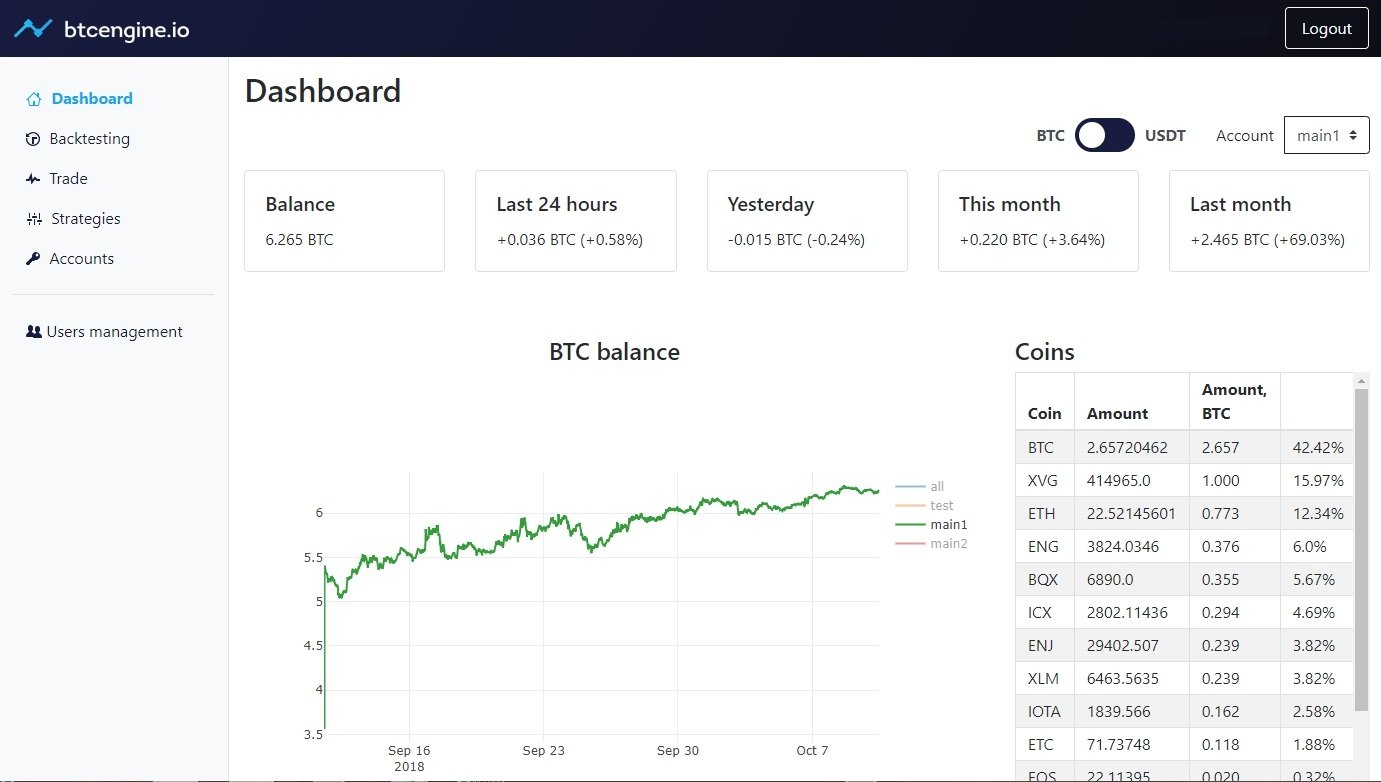Viewport: 1381px width, 782px height.
Task: Click the Logout button
Action: pyautogui.click(x=1326, y=29)
